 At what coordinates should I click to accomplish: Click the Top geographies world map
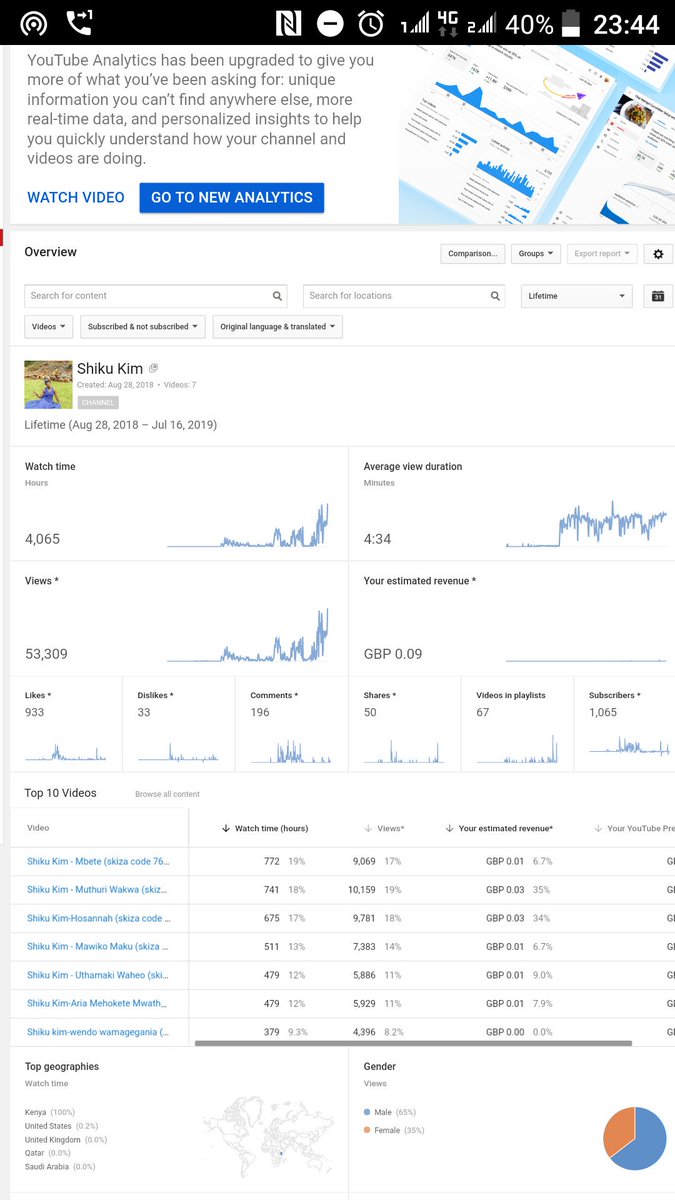coord(268,1135)
